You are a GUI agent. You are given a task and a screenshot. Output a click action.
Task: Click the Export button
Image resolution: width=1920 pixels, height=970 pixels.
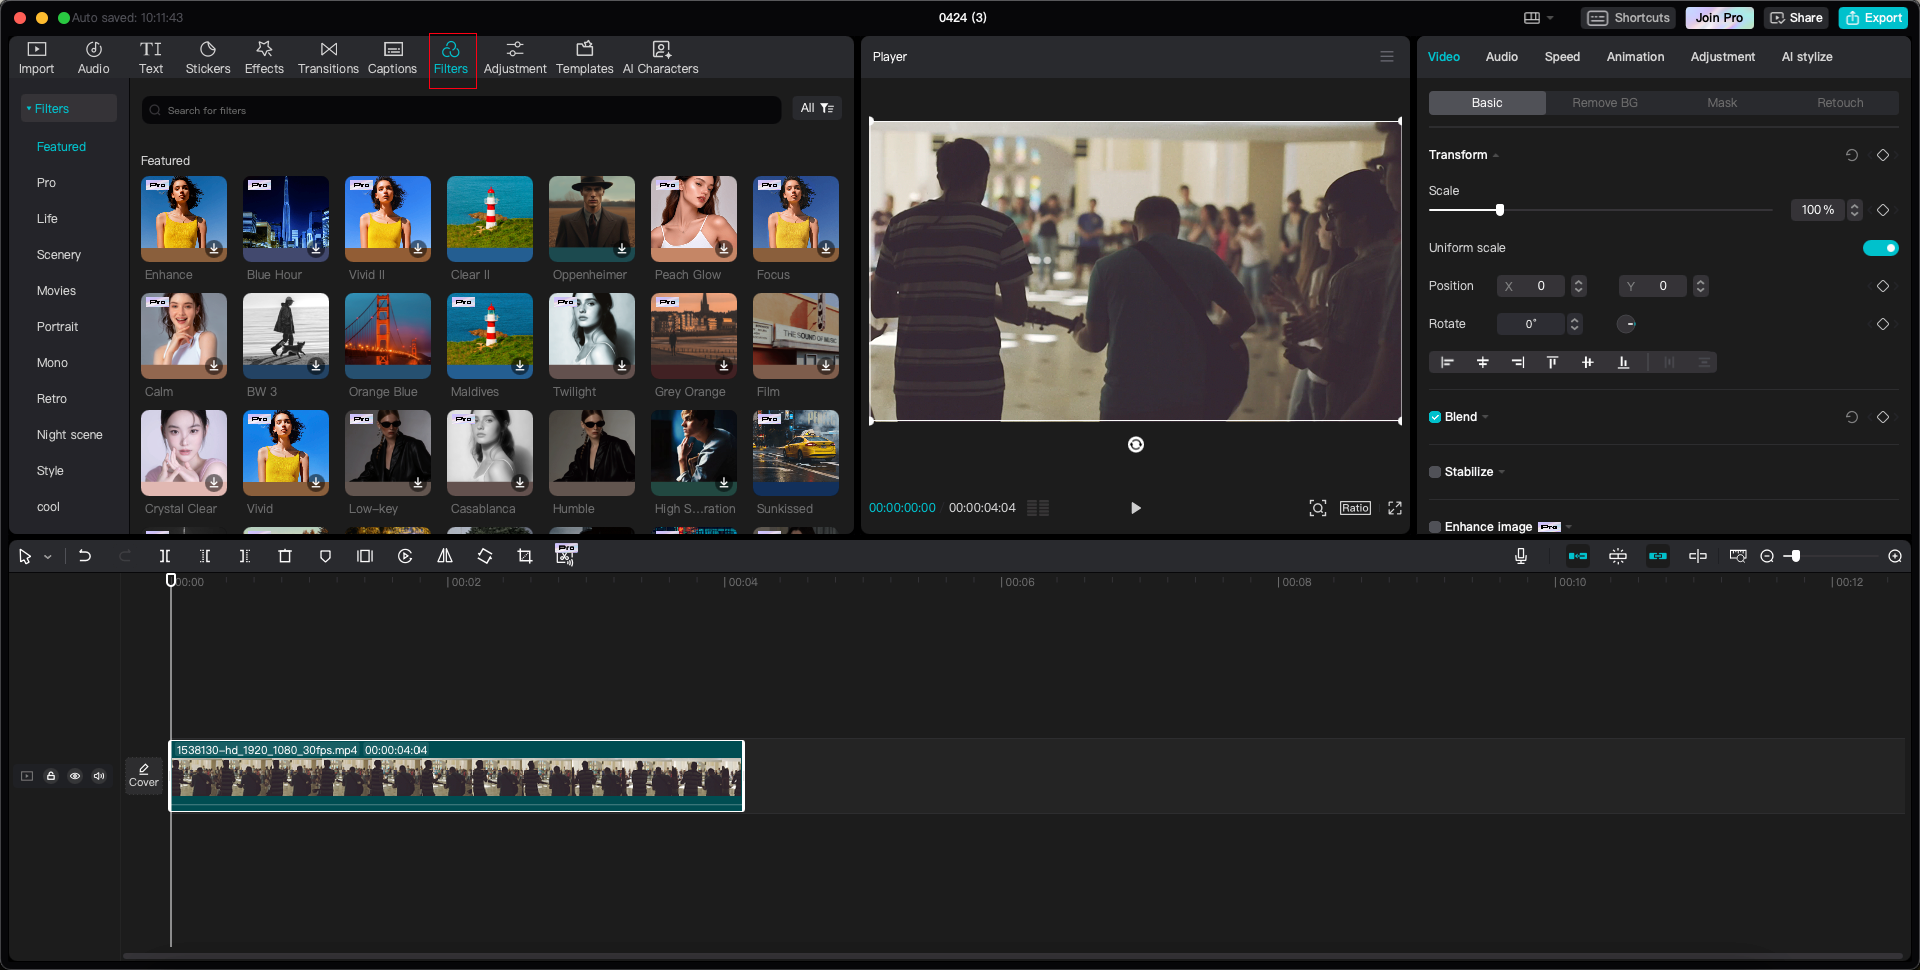(x=1872, y=17)
